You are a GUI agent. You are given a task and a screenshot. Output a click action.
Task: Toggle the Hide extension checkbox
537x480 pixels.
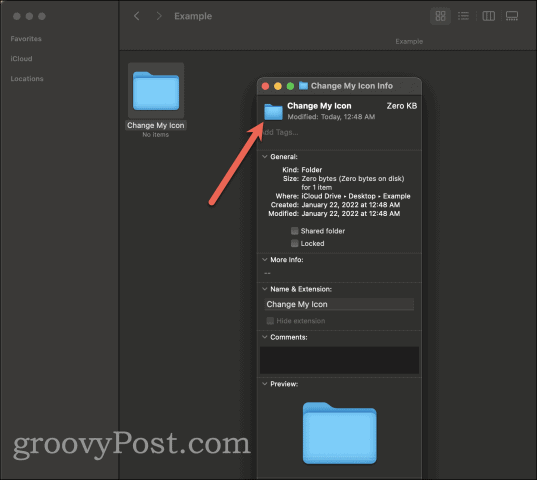click(x=270, y=321)
